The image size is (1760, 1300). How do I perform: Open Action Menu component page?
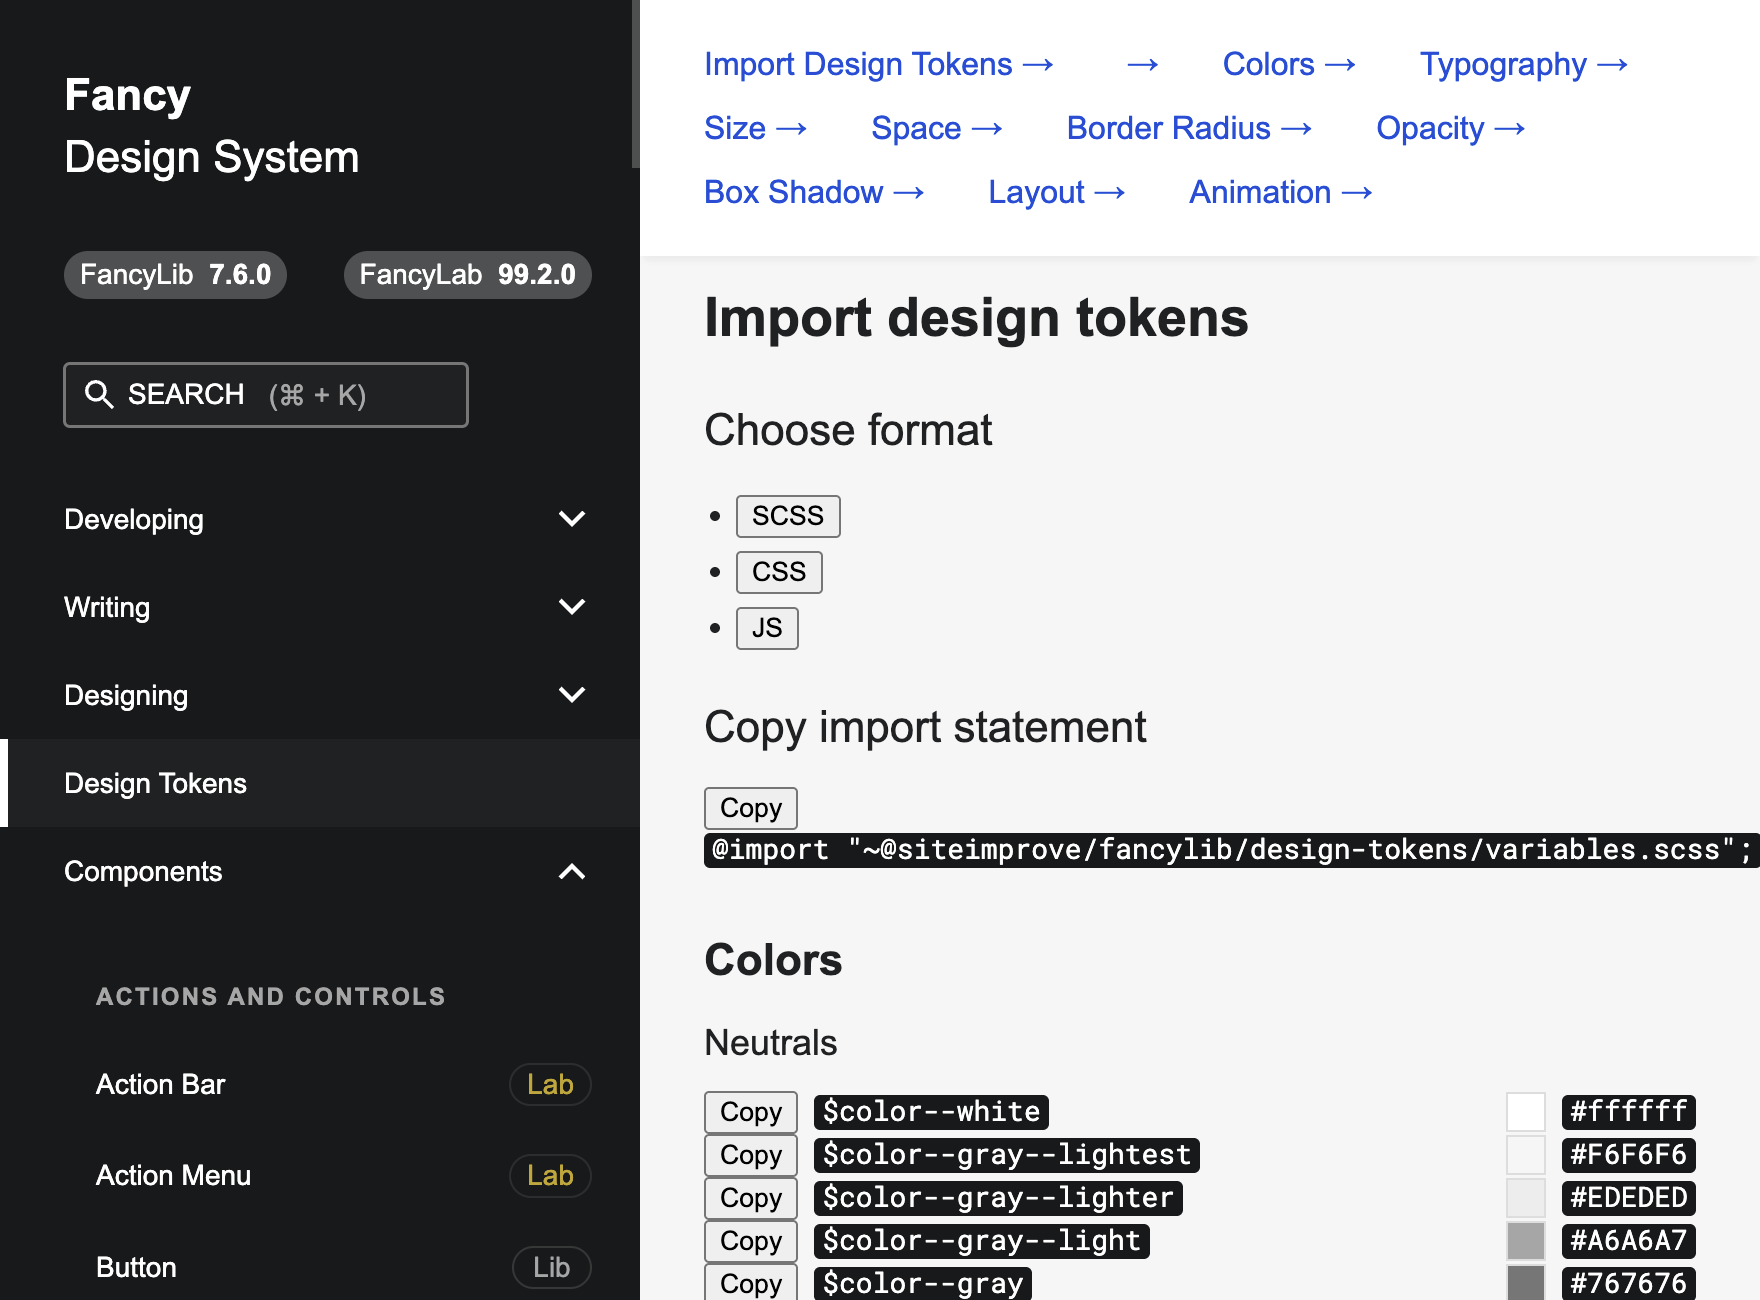(173, 1175)
